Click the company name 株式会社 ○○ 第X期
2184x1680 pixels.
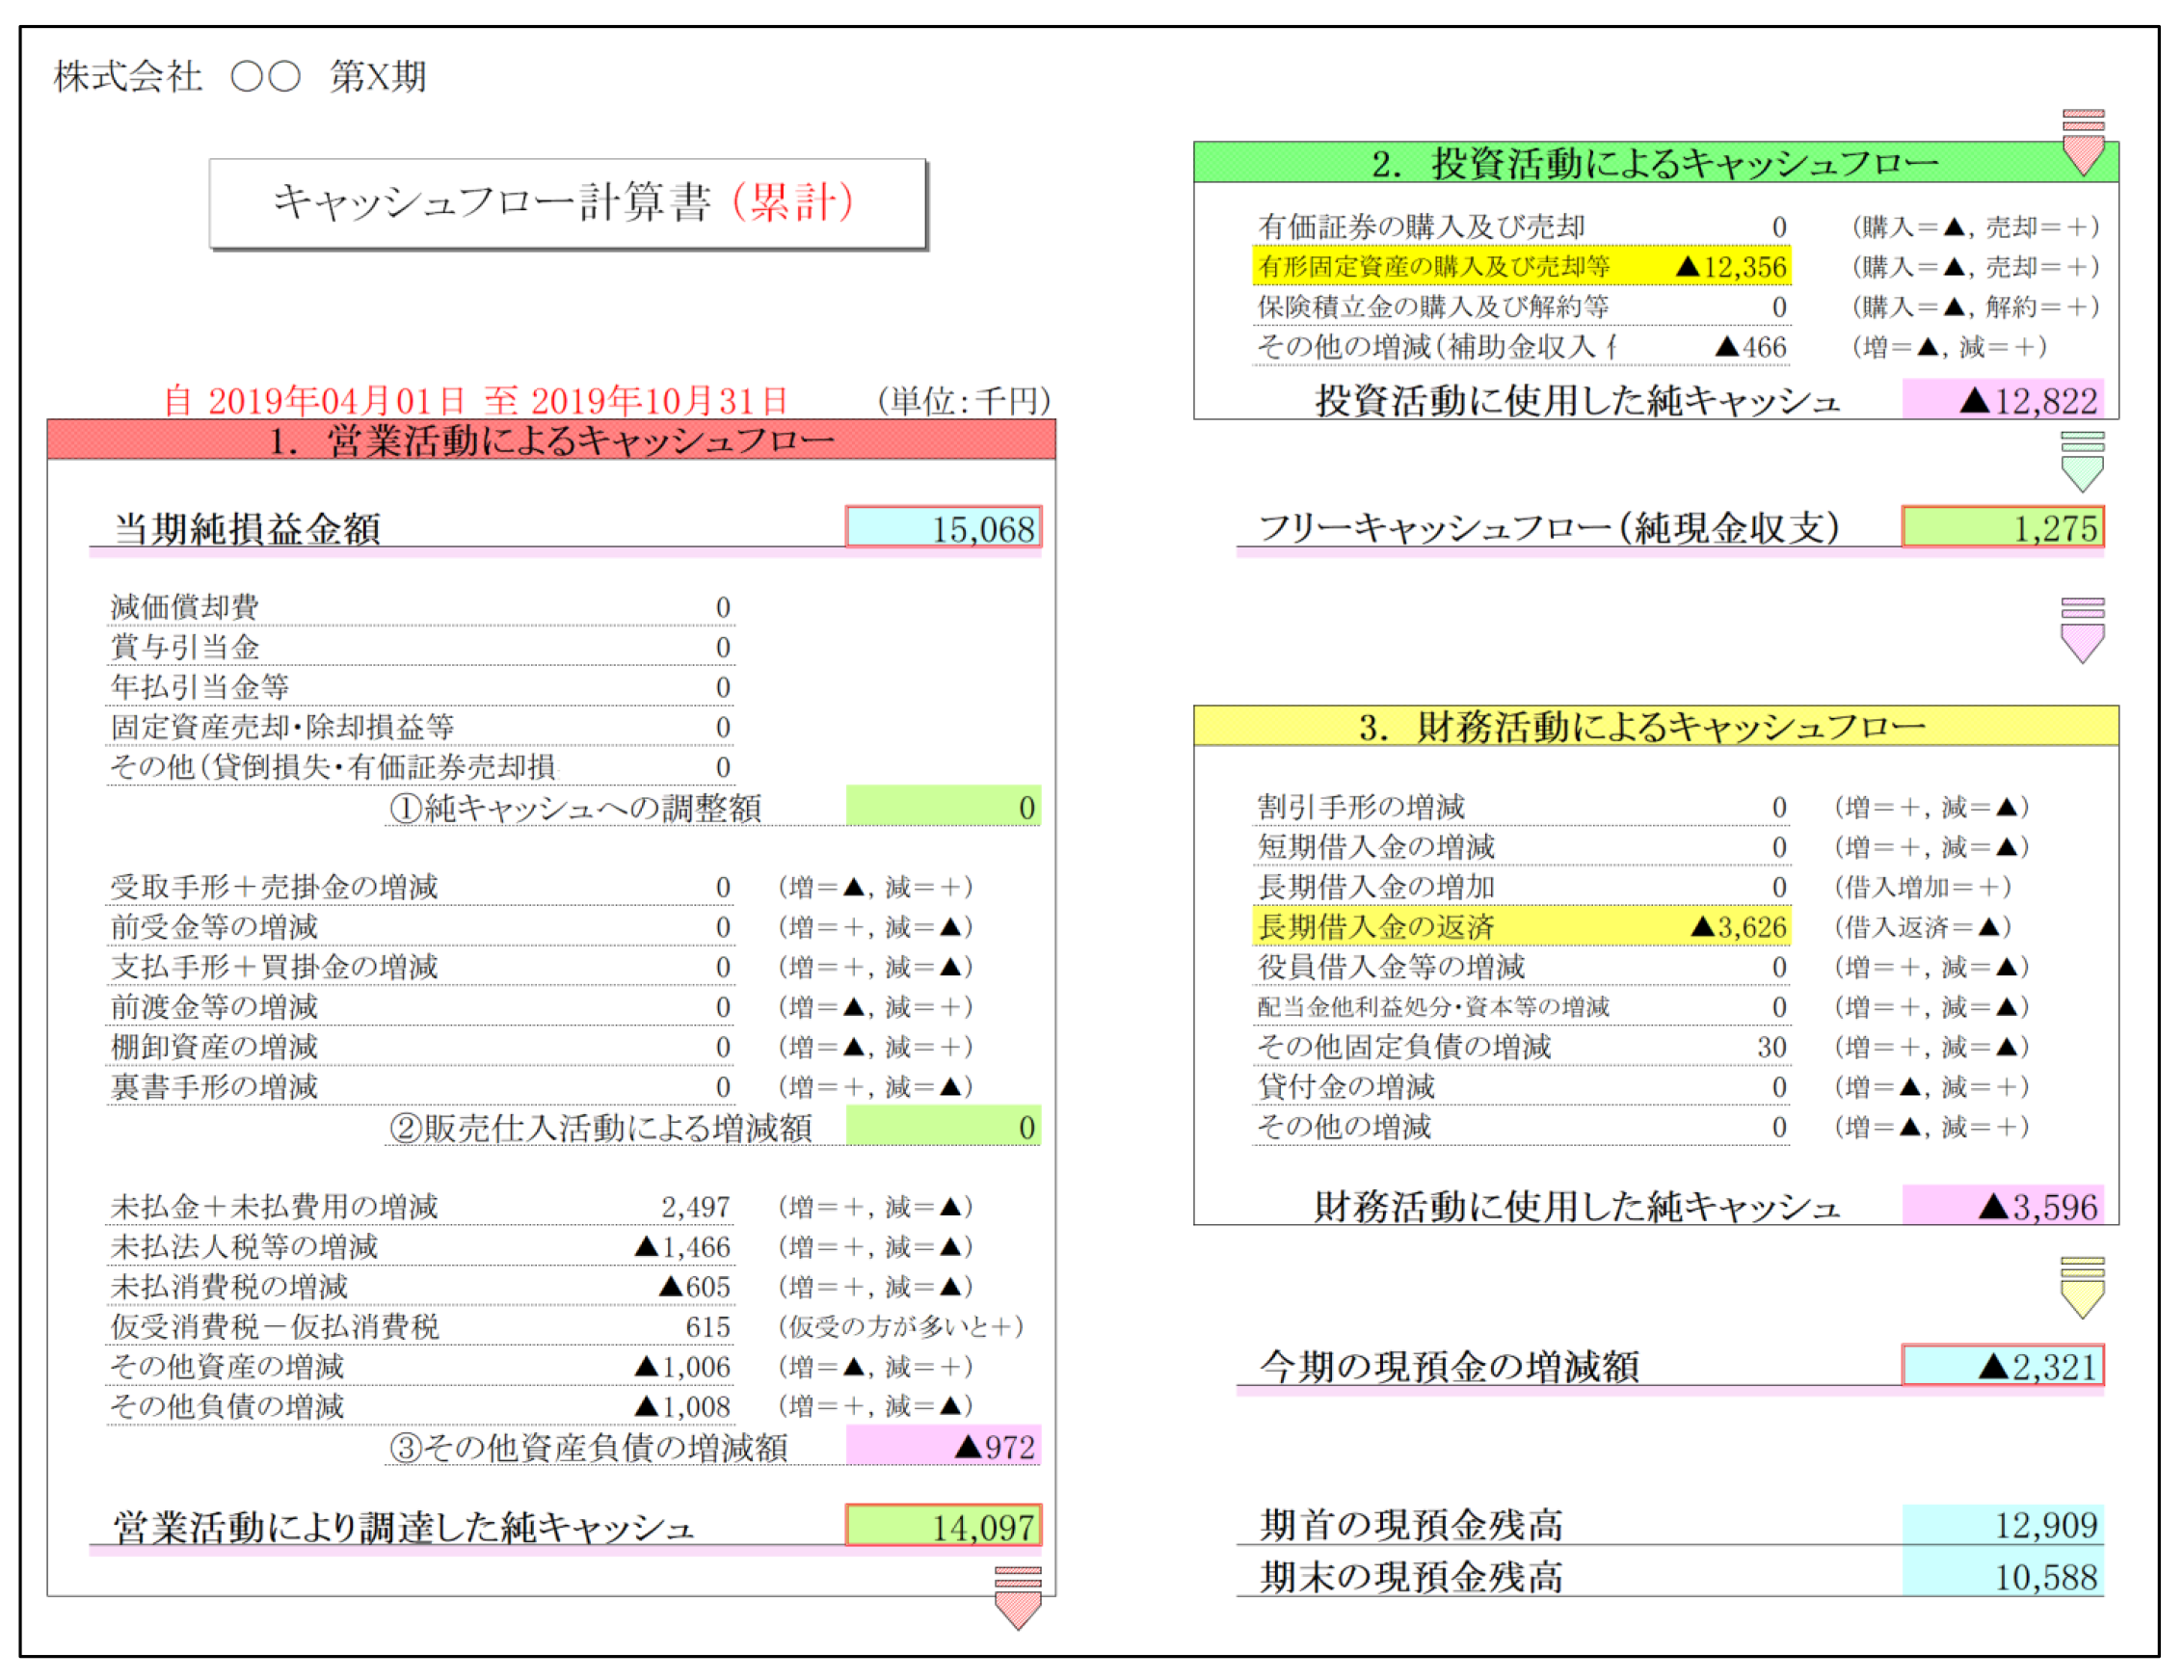pos(240,77)
